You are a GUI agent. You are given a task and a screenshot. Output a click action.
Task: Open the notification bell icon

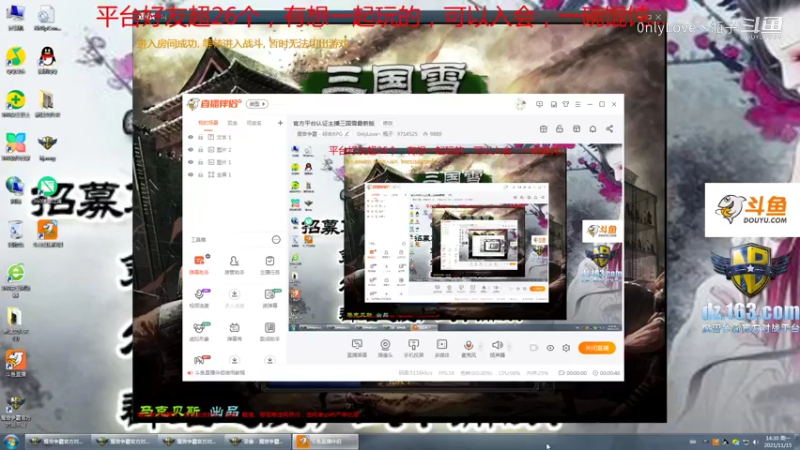click(593, 129)
